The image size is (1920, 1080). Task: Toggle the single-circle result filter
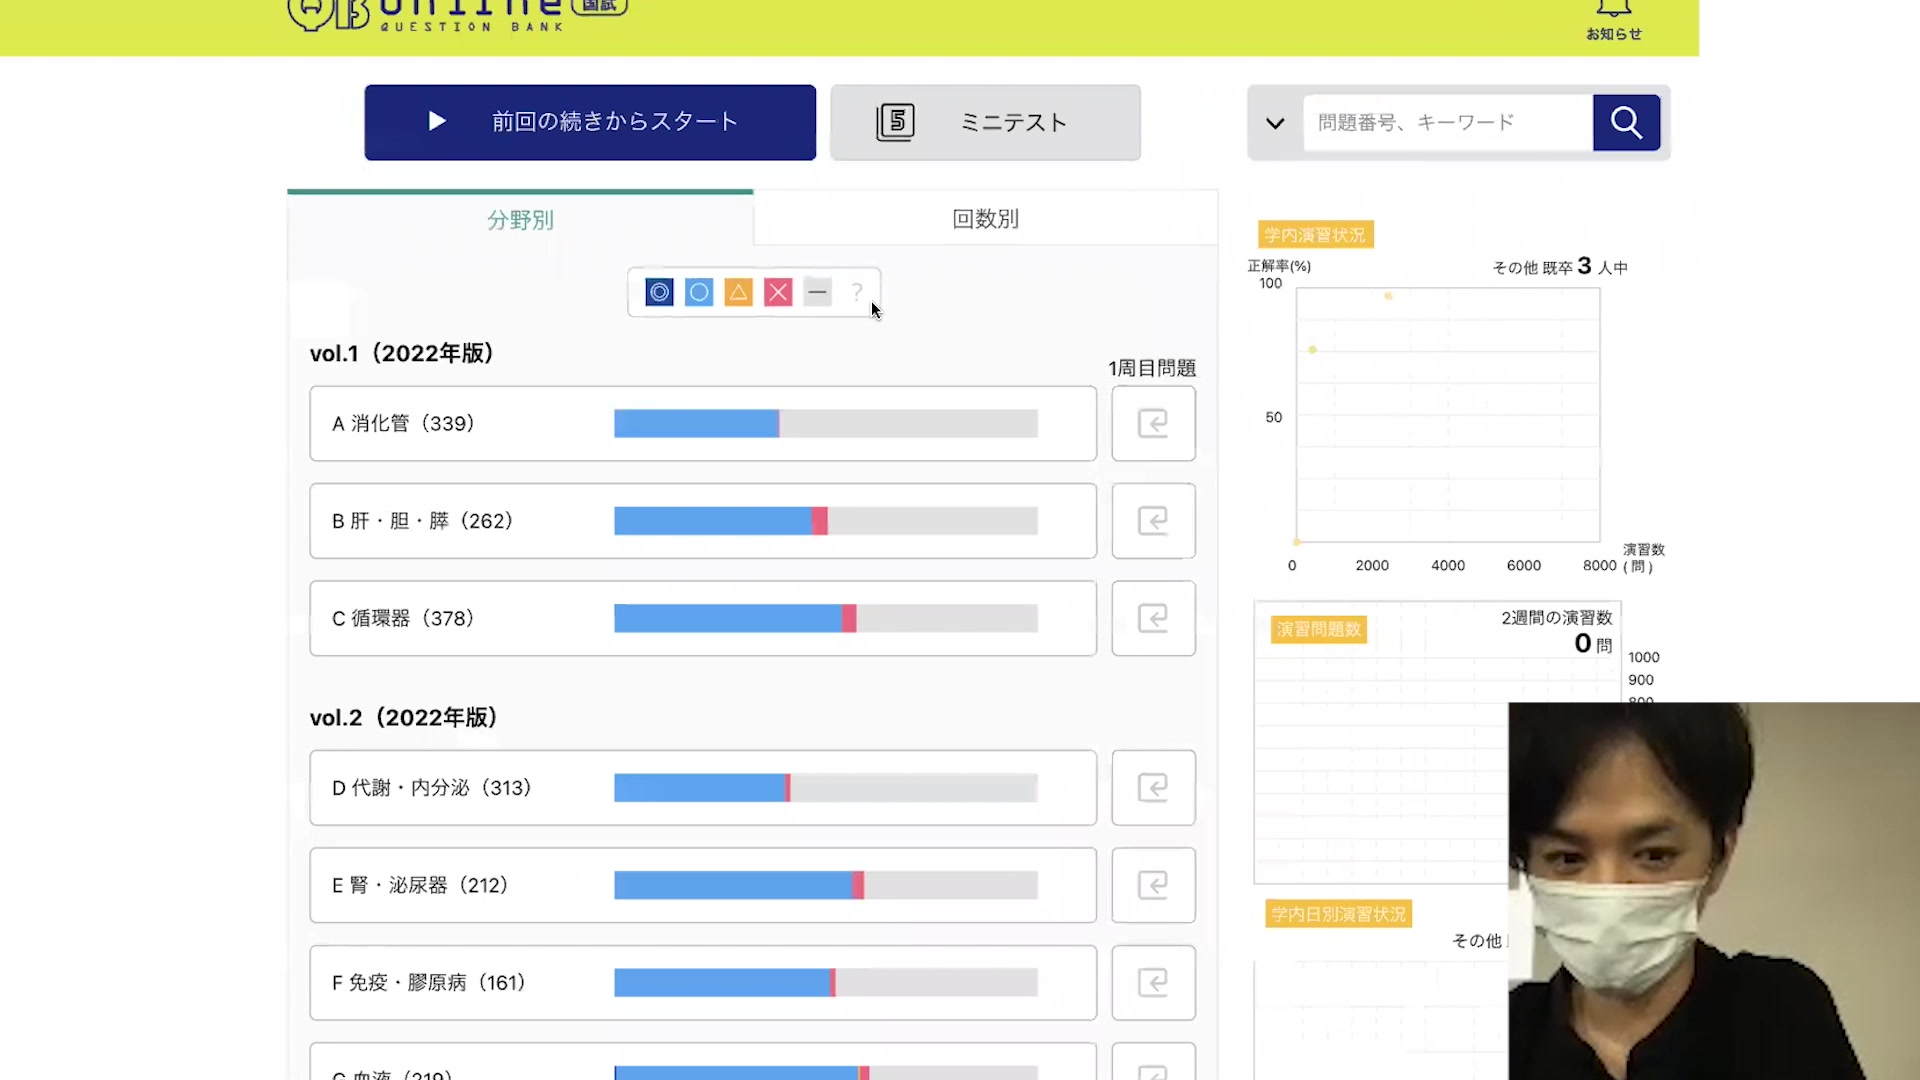699,292
